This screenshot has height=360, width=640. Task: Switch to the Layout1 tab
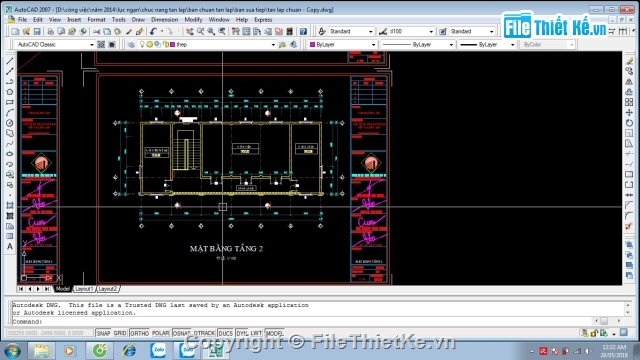pyautogui.click(x=84, y=289)
